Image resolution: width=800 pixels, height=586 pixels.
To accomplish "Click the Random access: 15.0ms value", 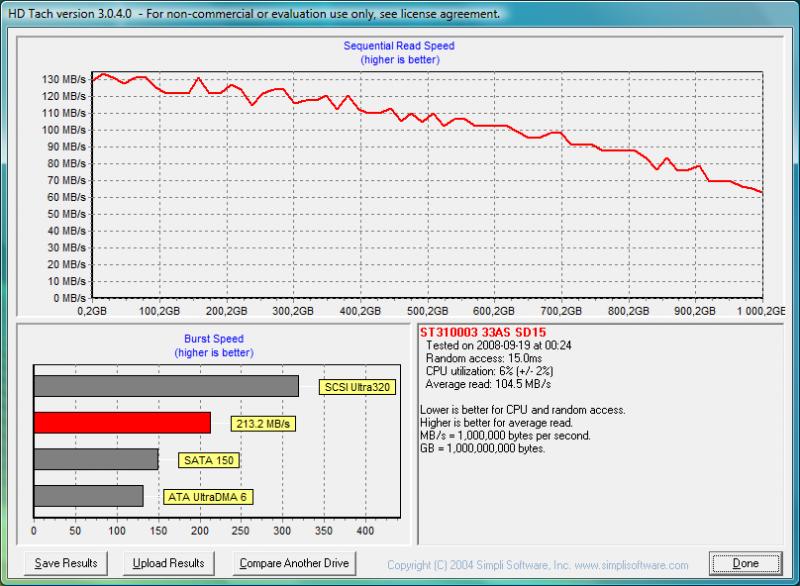I will [484, 358].
